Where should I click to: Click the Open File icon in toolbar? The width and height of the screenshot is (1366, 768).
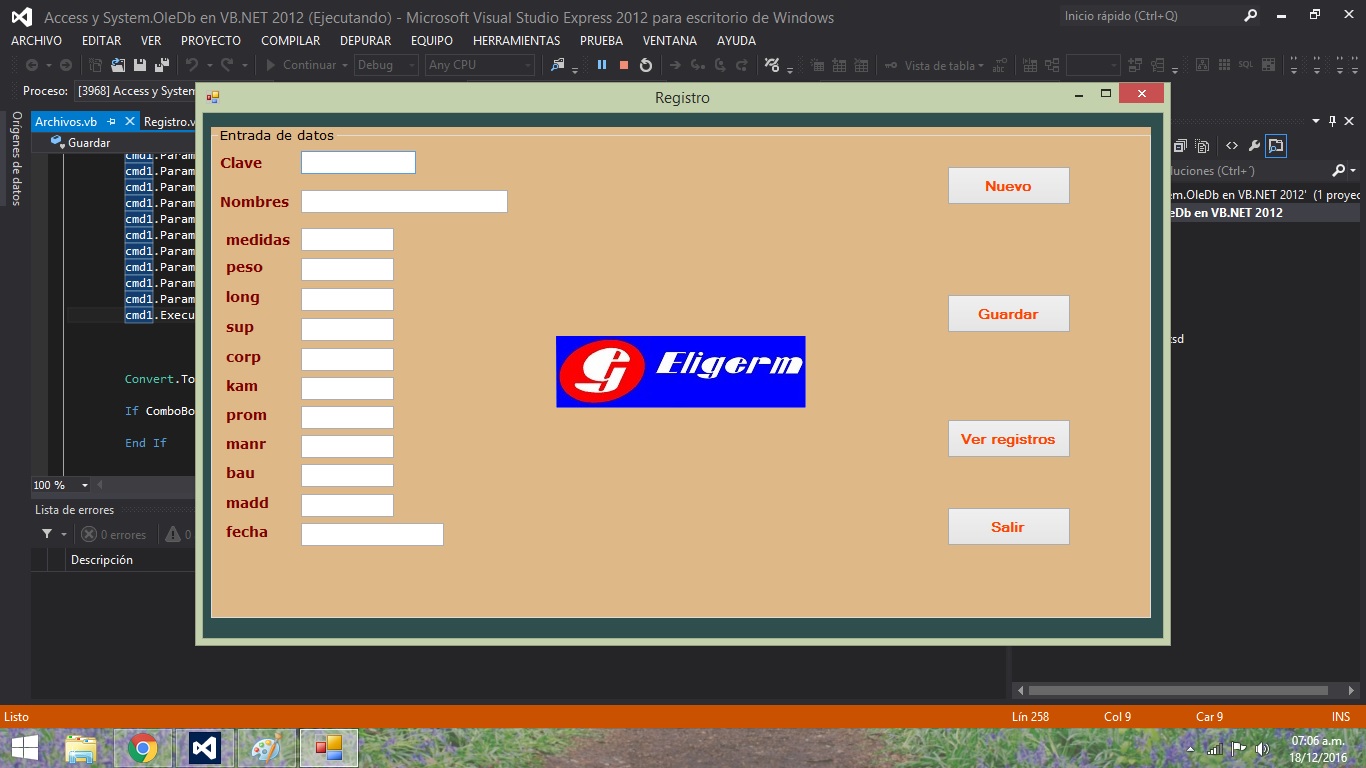point(118,65)
